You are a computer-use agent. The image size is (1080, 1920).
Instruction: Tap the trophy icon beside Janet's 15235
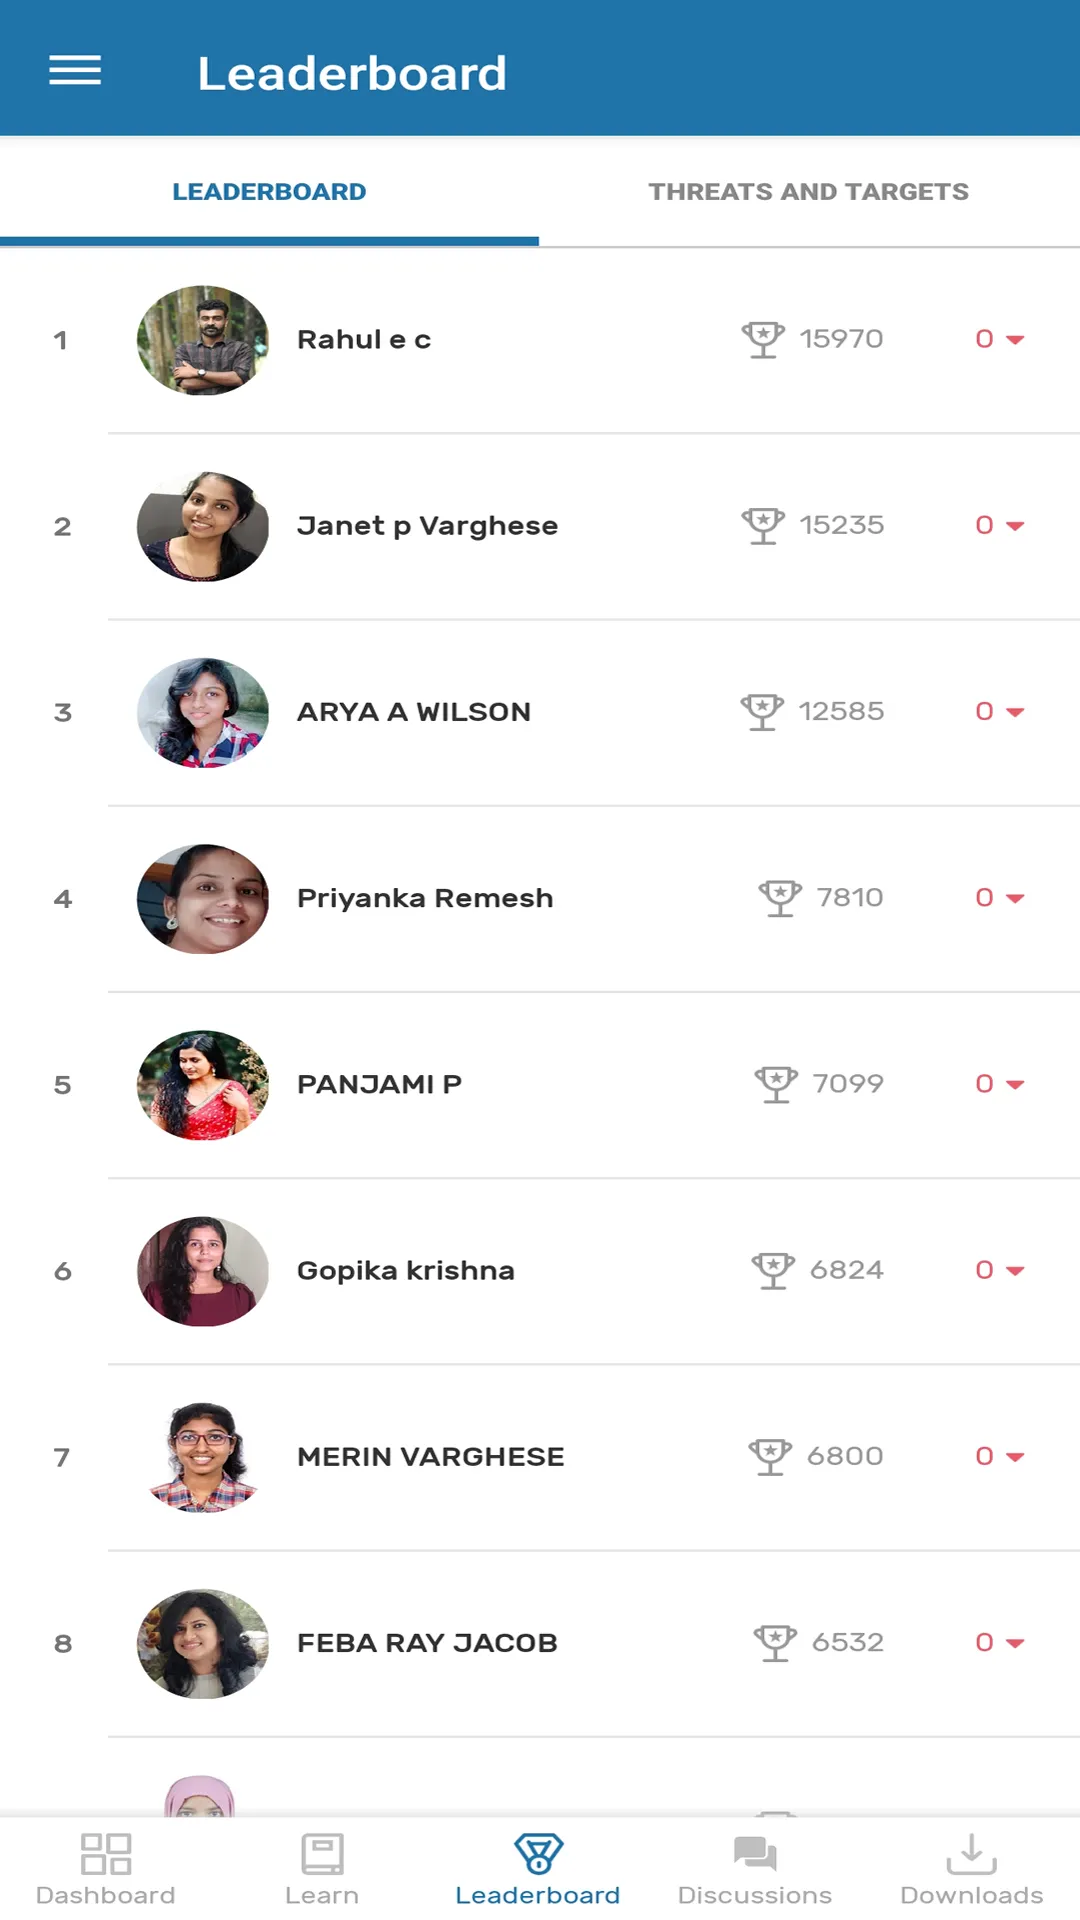(763, 526)
